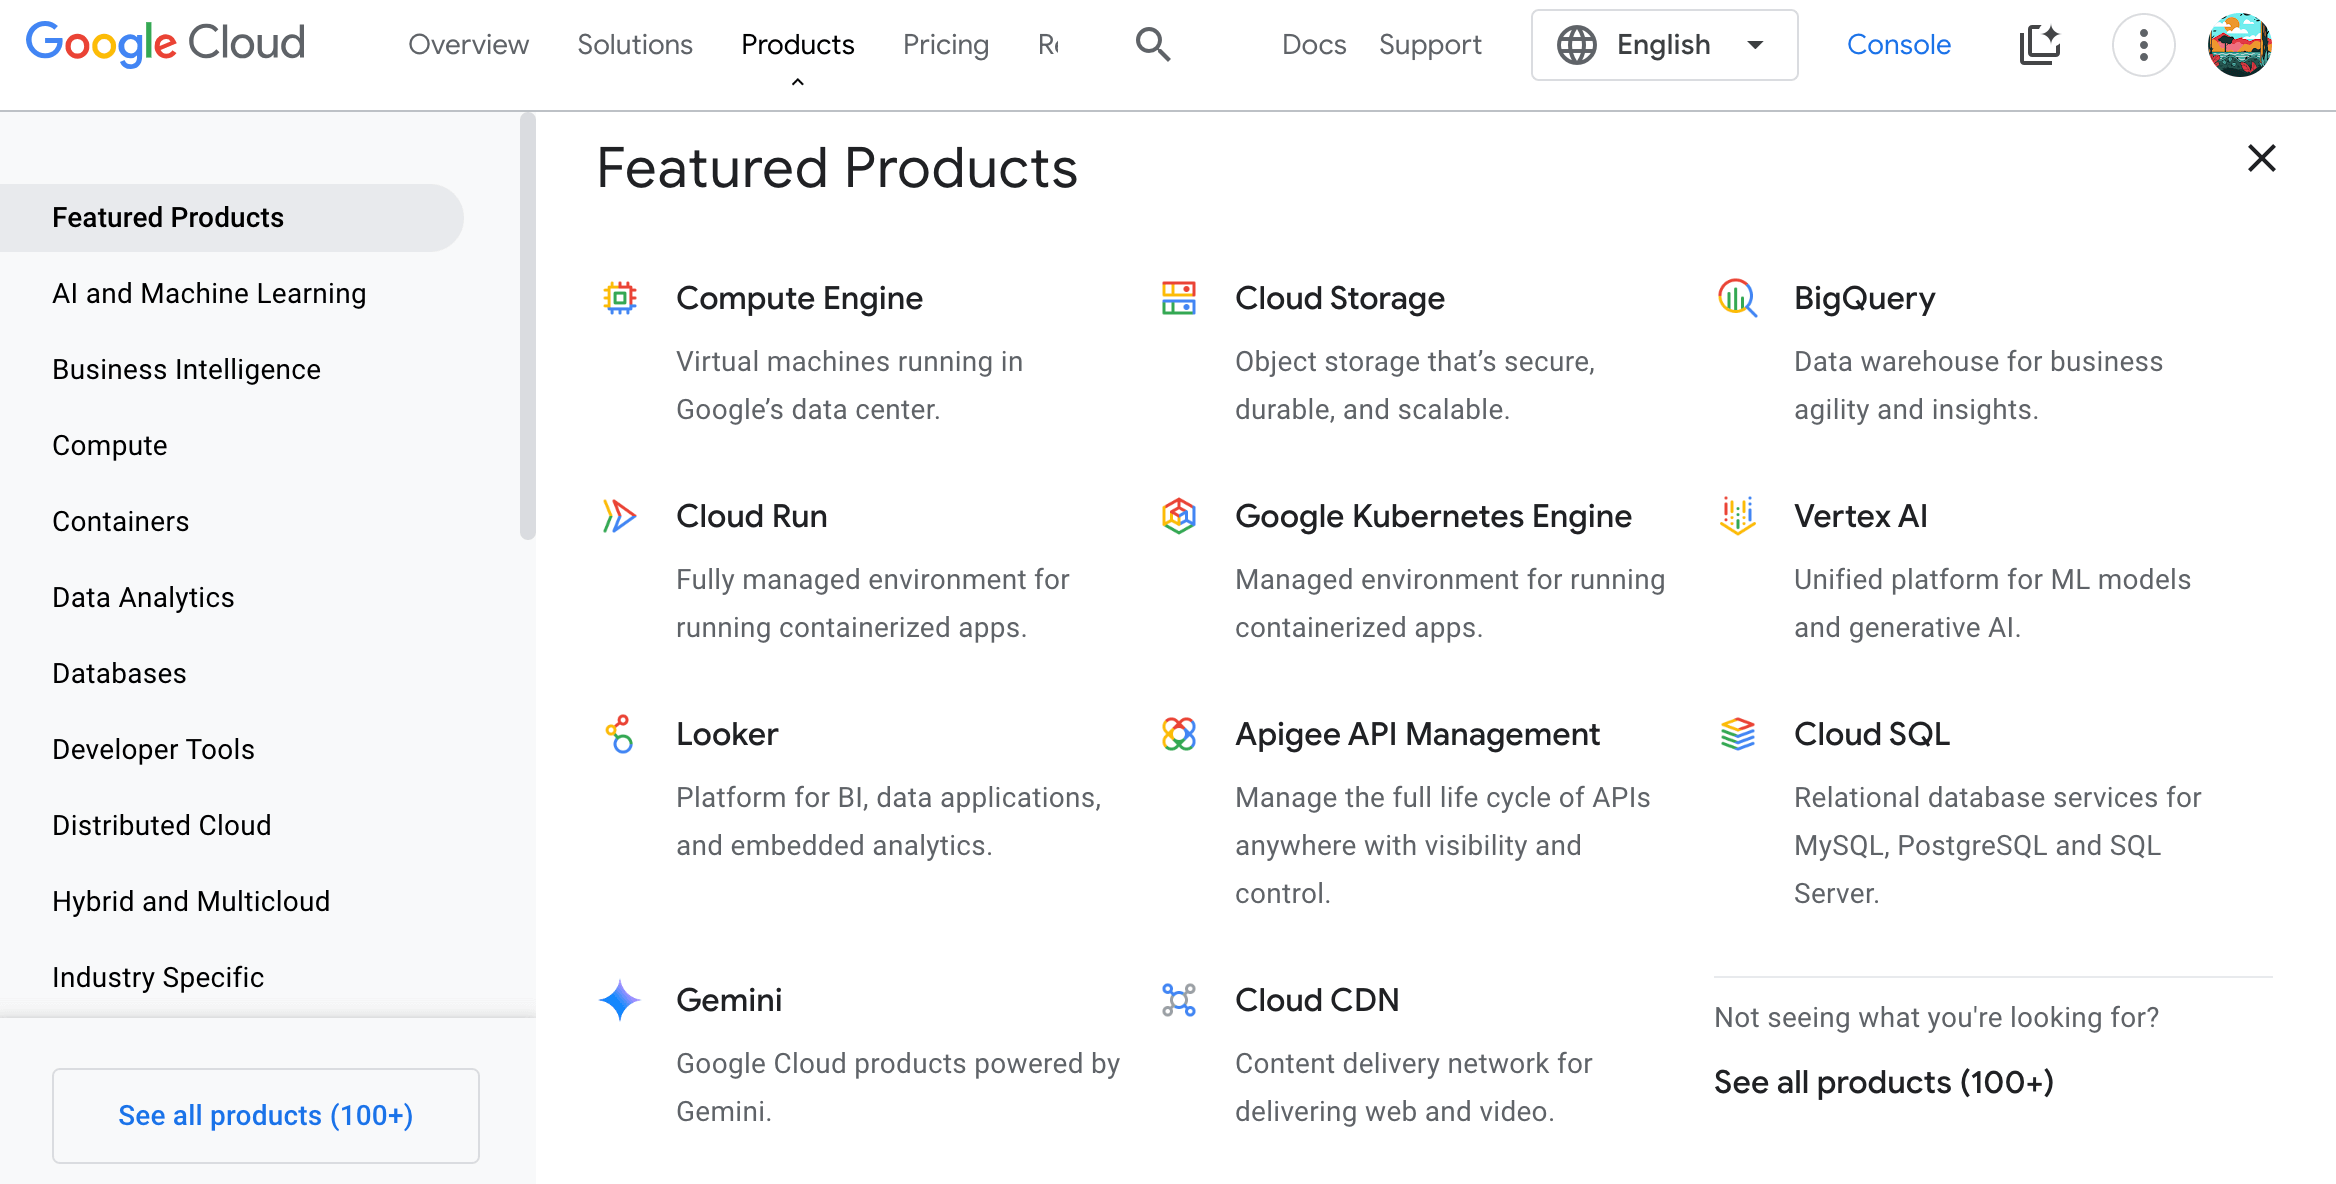Viewport: 2336px width, 1184px height.
Task: Click the Vertex AI icon
Action: (x=1738, y=516)
